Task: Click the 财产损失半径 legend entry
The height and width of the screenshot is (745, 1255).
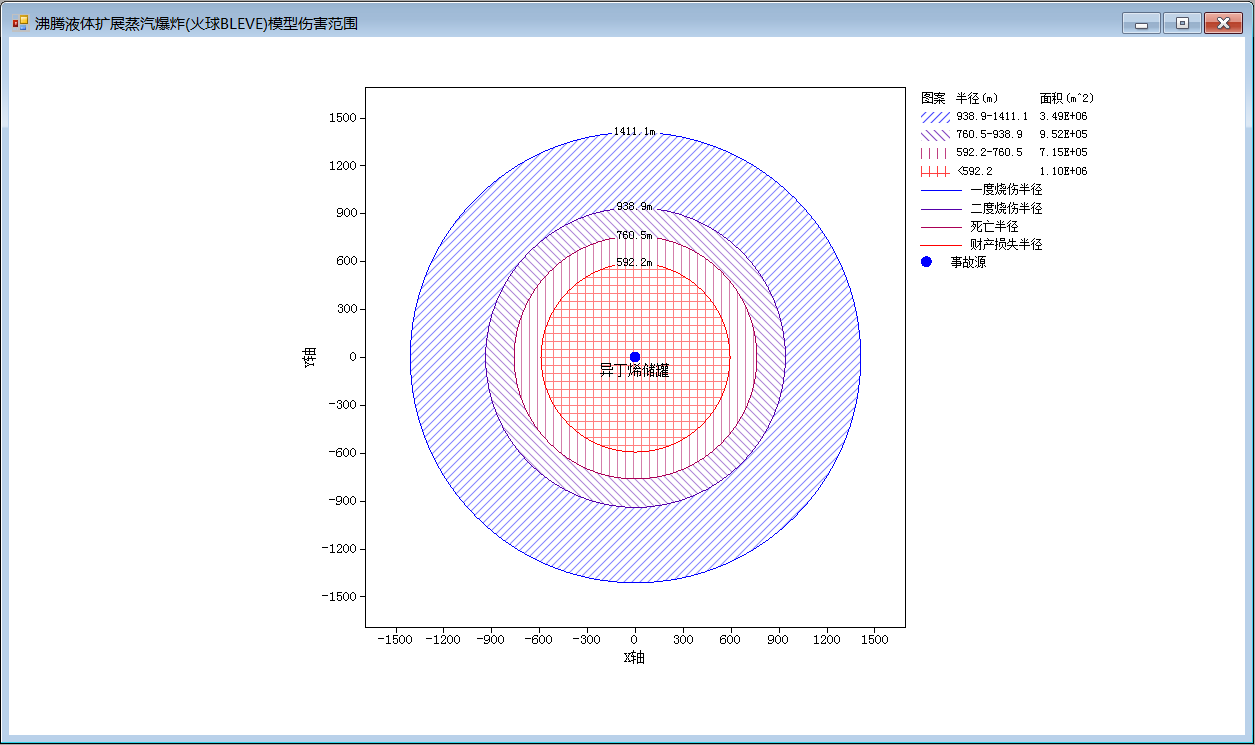Action: [x=1006, y=244]
